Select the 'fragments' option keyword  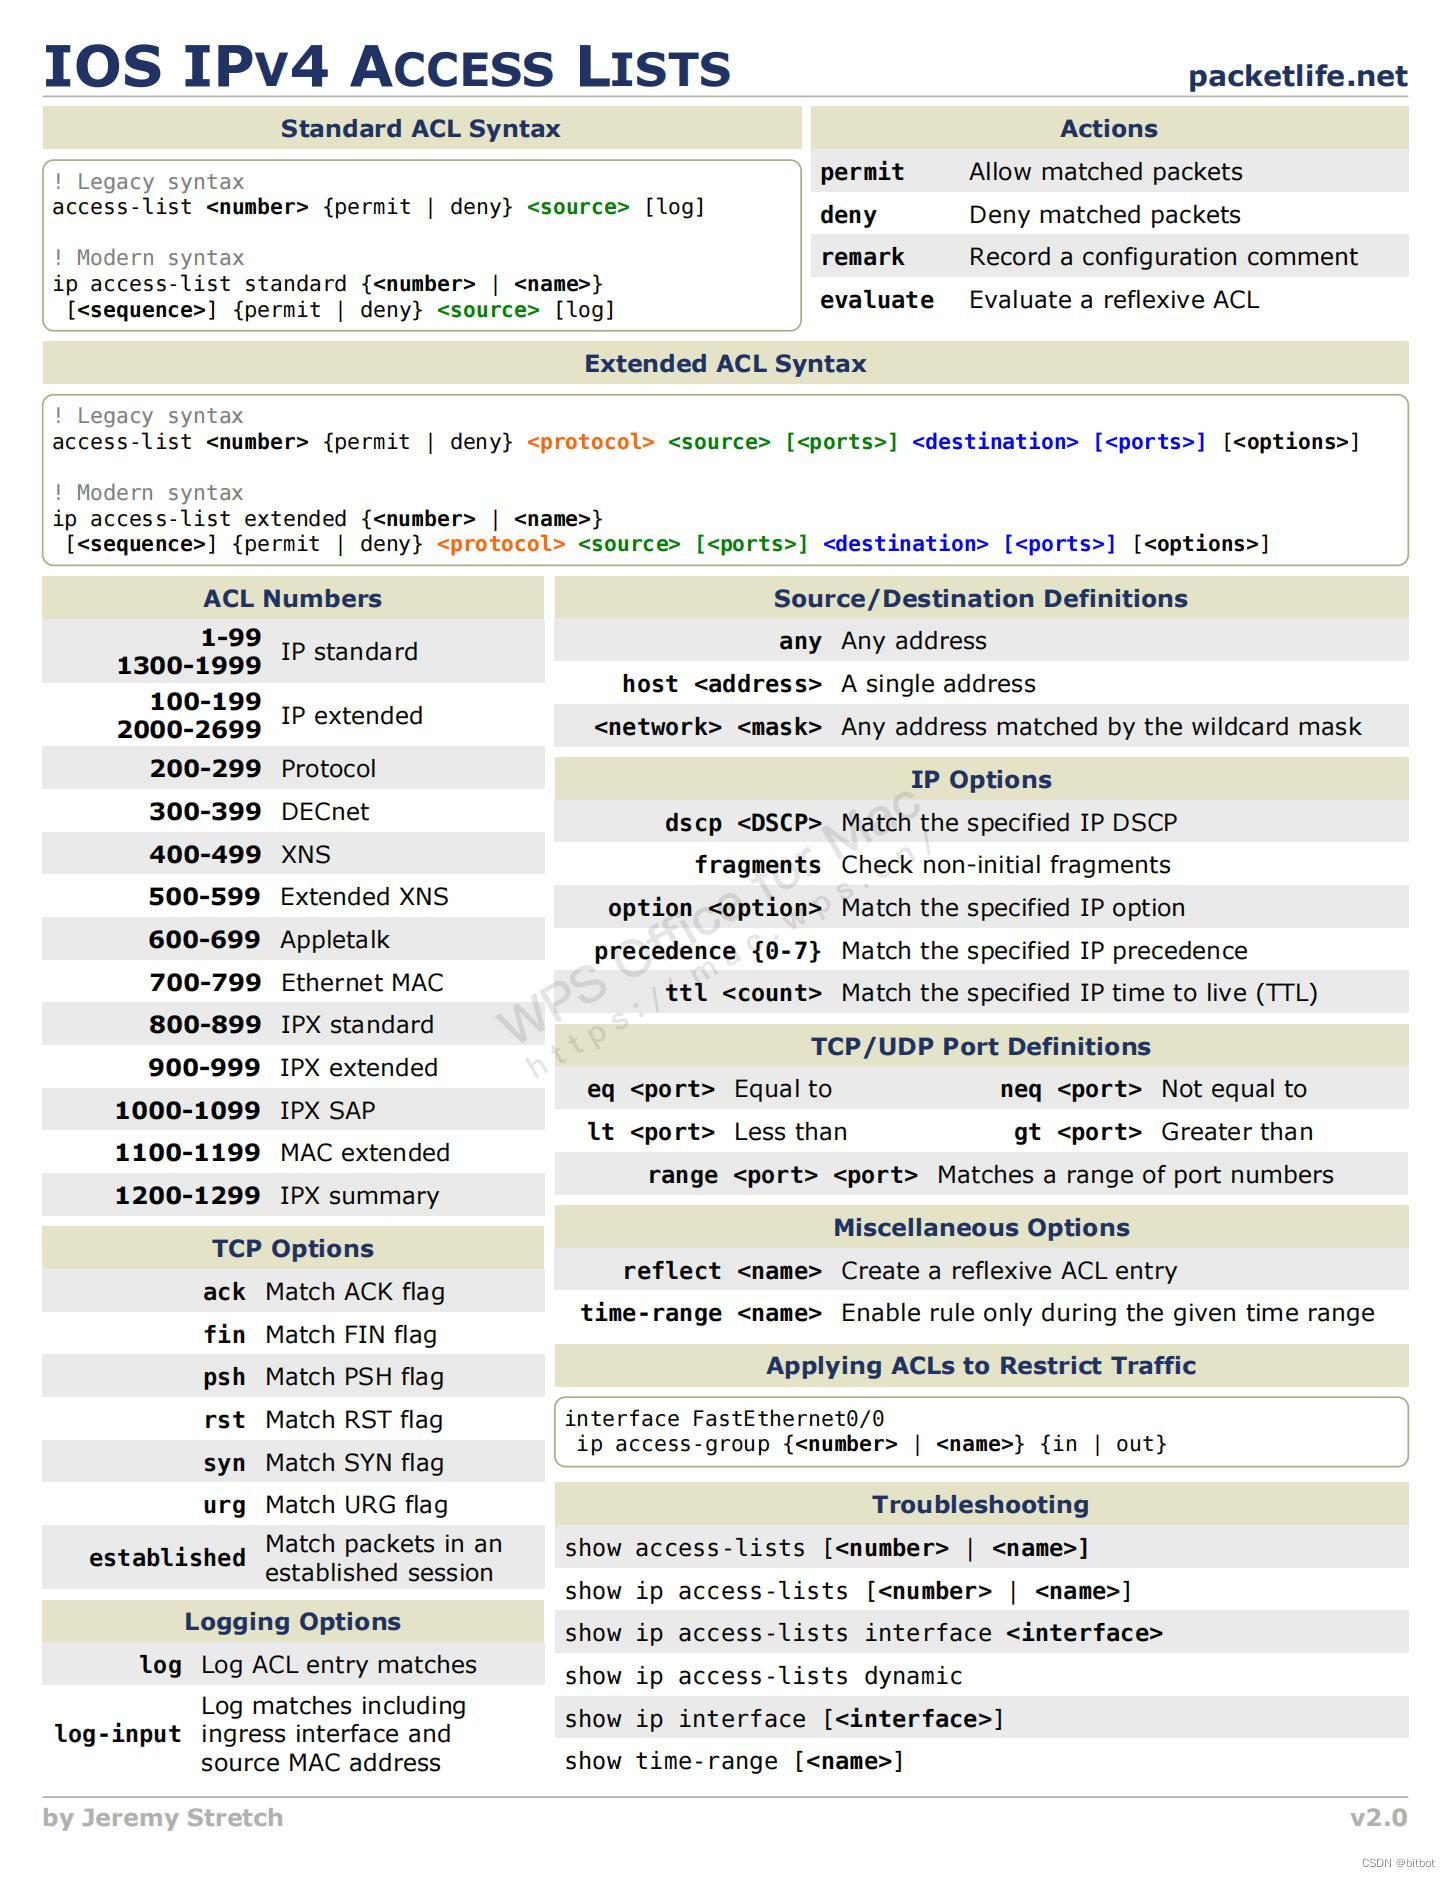click(x=758, y=865)
